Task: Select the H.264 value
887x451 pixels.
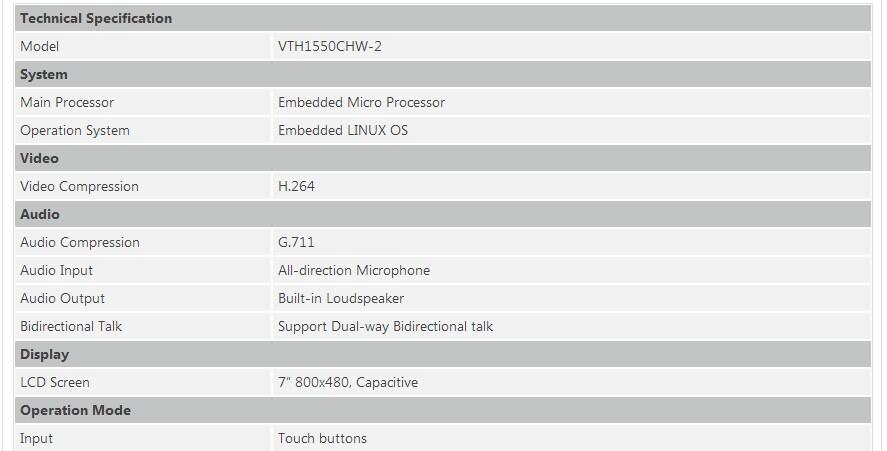Action: tap(296, 186)
